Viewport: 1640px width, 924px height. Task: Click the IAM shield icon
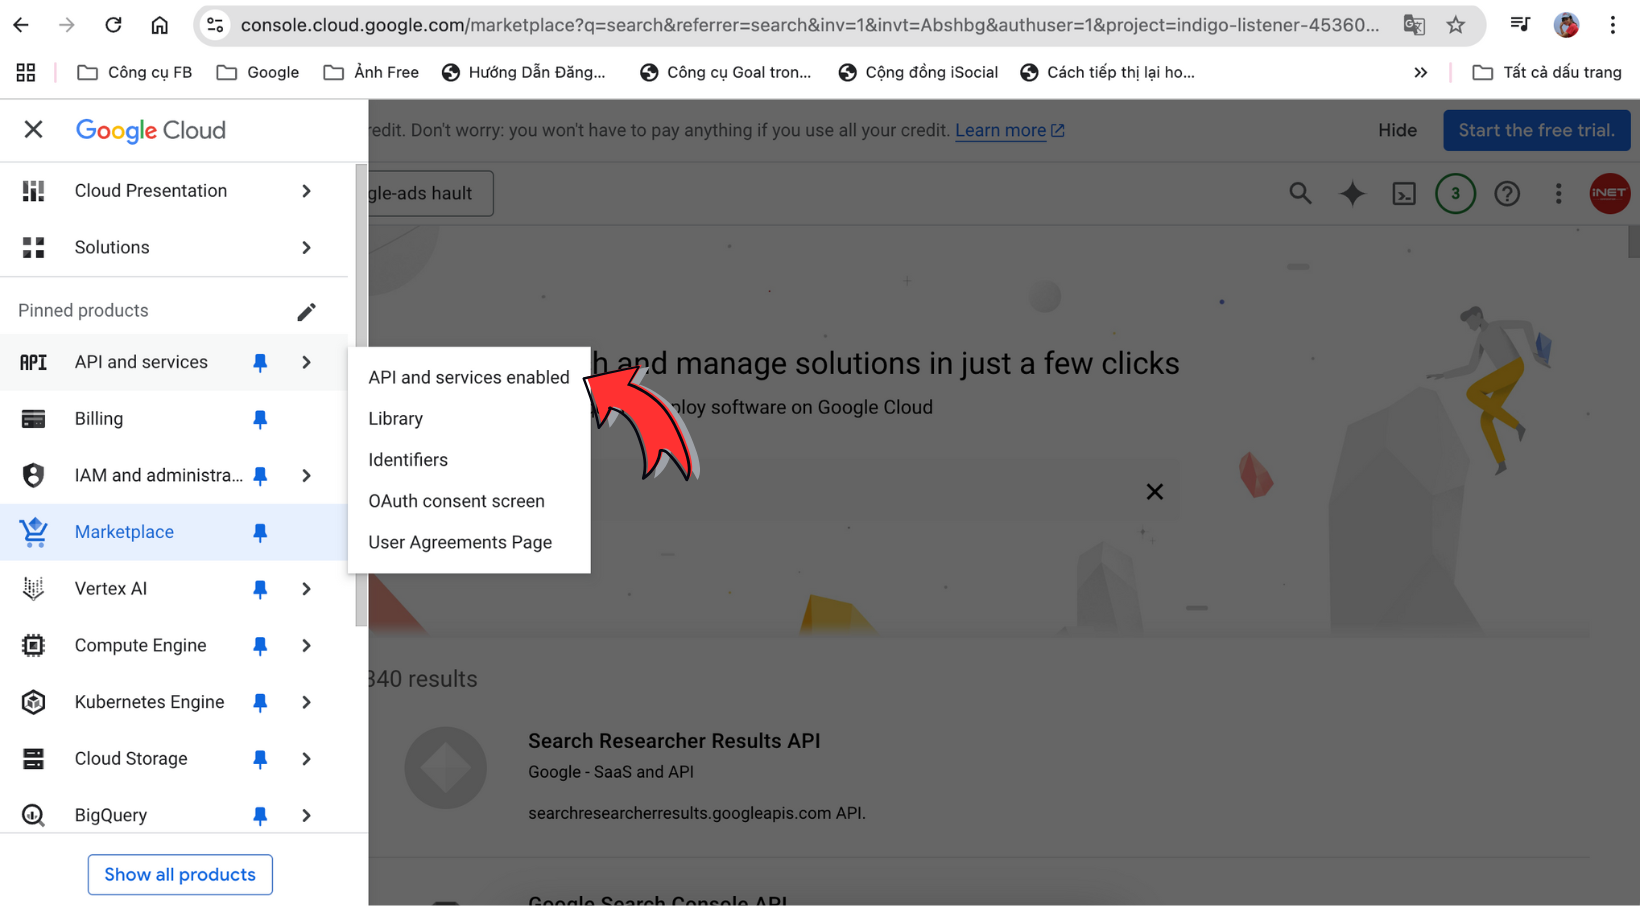tap(33, 475)
